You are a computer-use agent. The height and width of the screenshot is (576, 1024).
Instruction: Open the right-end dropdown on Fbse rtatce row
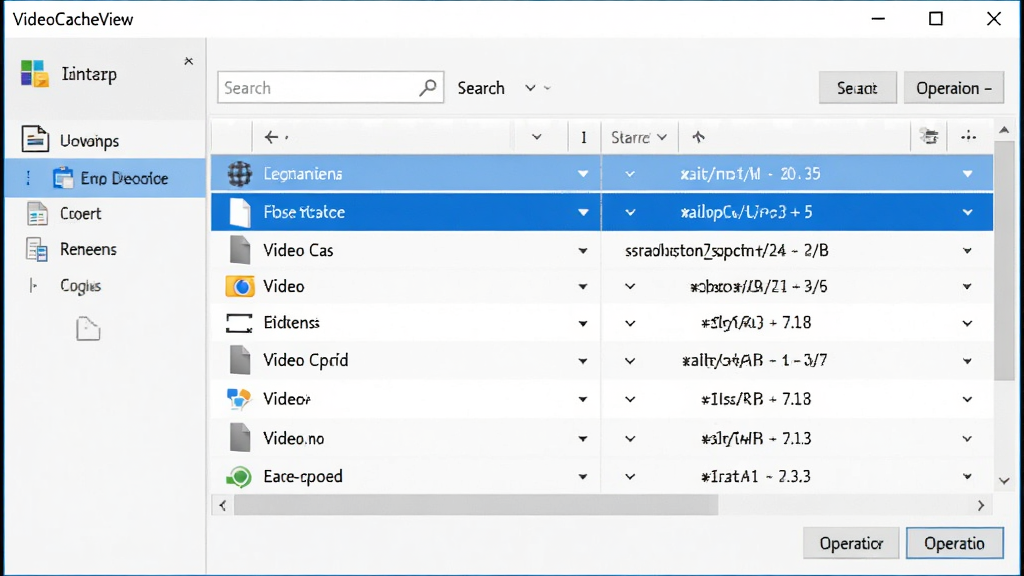pos(967,212)
